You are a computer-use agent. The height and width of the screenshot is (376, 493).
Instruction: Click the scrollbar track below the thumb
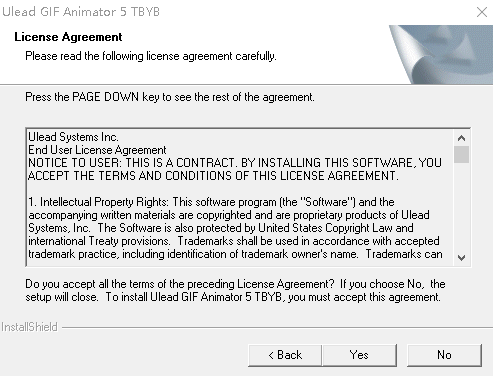[462, 207]
